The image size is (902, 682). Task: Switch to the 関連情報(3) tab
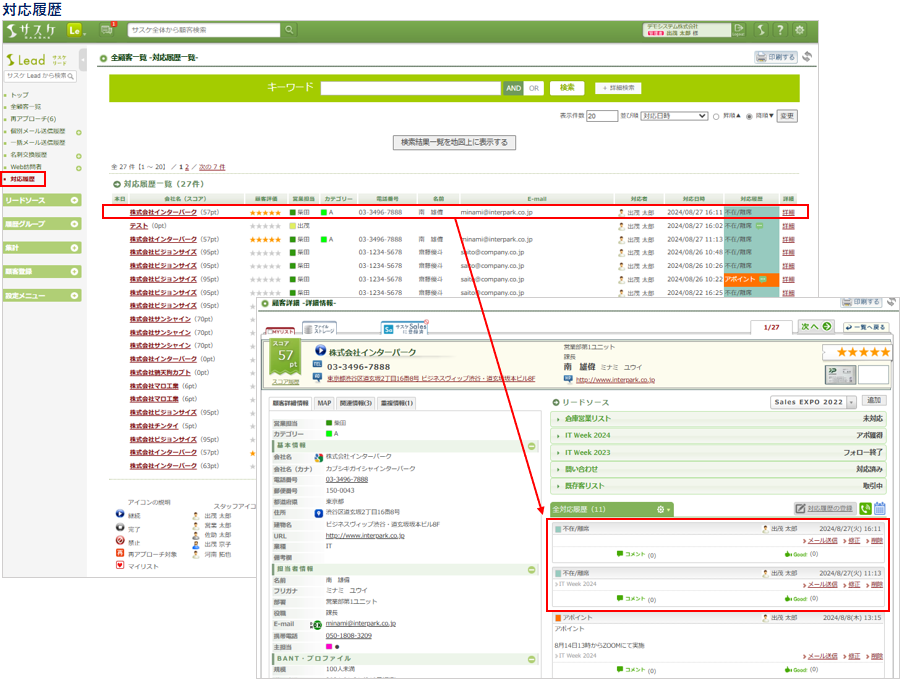click(x=356, y=403)
